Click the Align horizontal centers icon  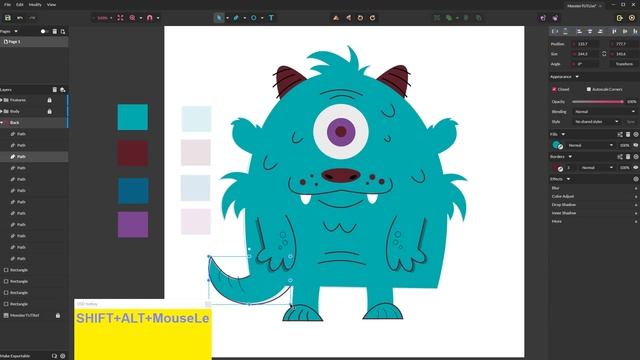pos(590,31)
